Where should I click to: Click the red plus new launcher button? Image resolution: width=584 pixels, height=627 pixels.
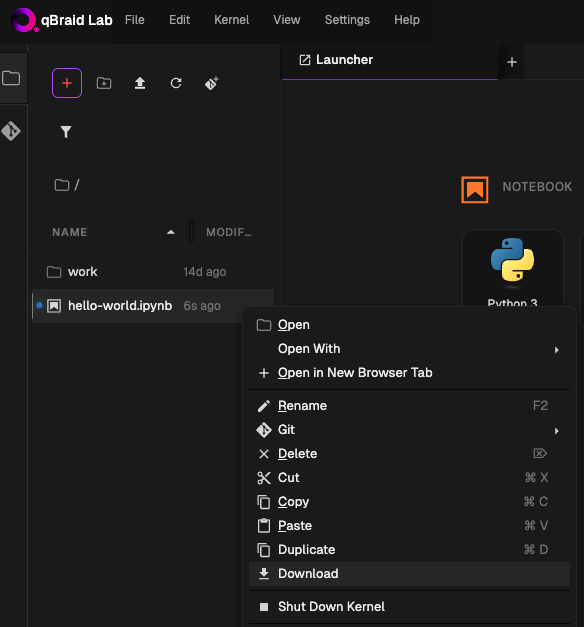coord(67,83)
